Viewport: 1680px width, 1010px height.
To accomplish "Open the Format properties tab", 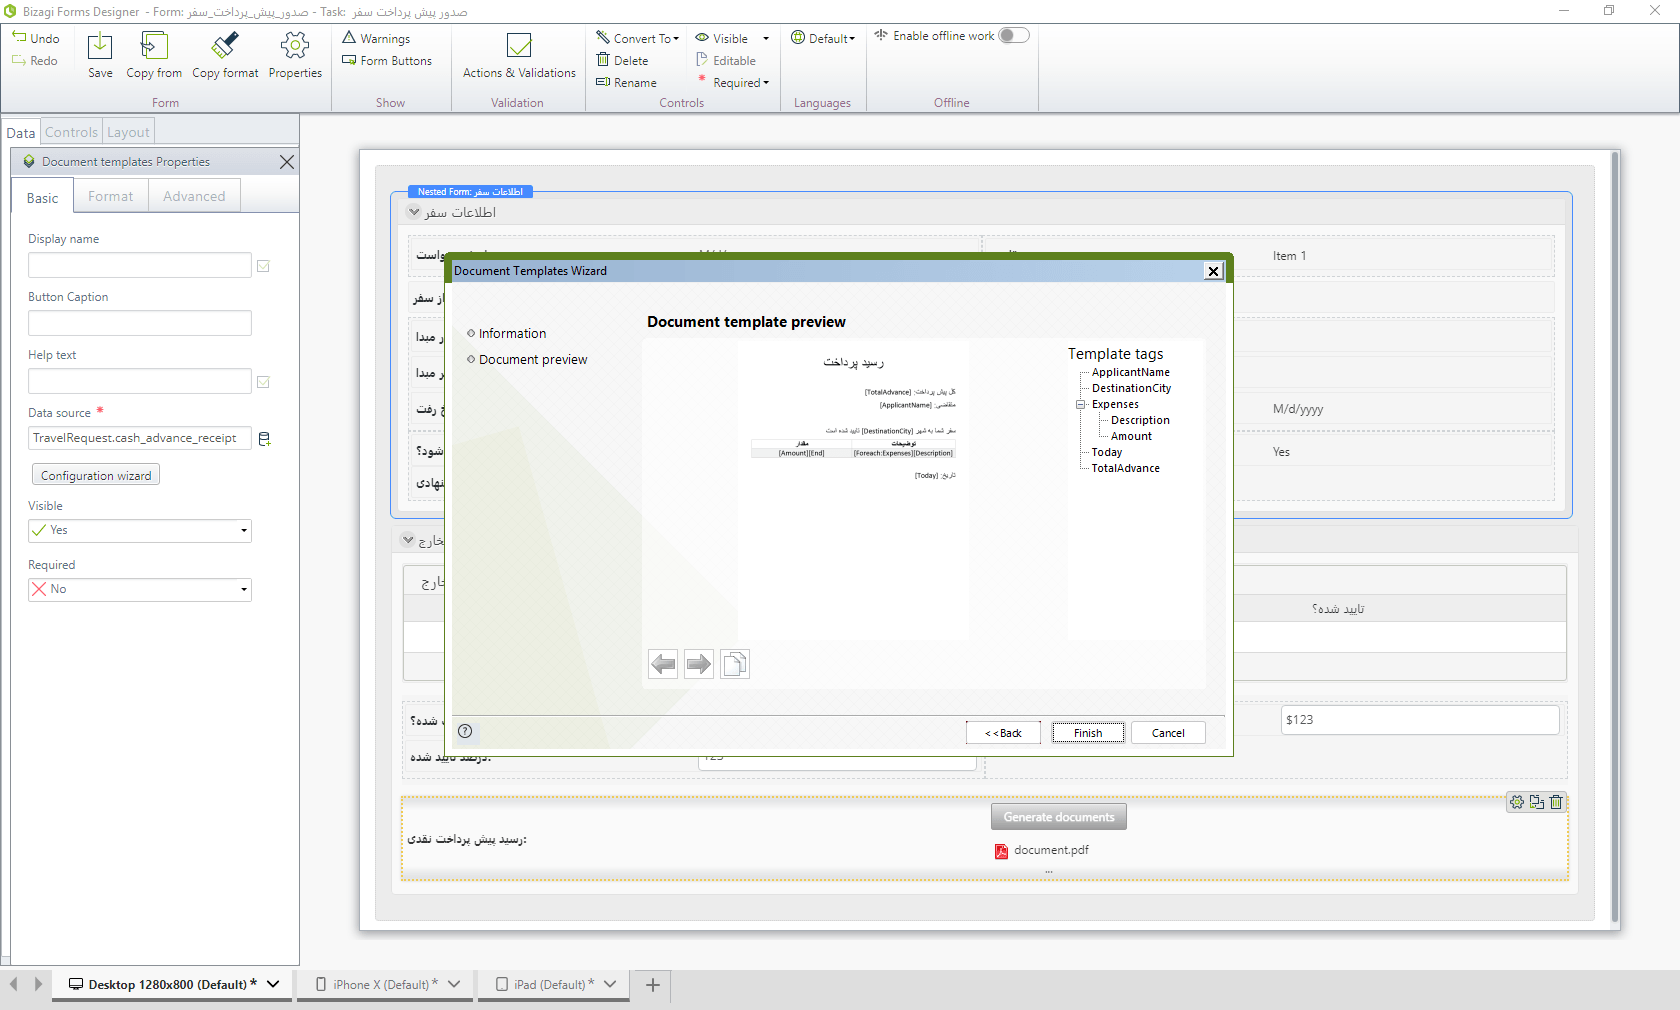I will click(x=111, y=196).
